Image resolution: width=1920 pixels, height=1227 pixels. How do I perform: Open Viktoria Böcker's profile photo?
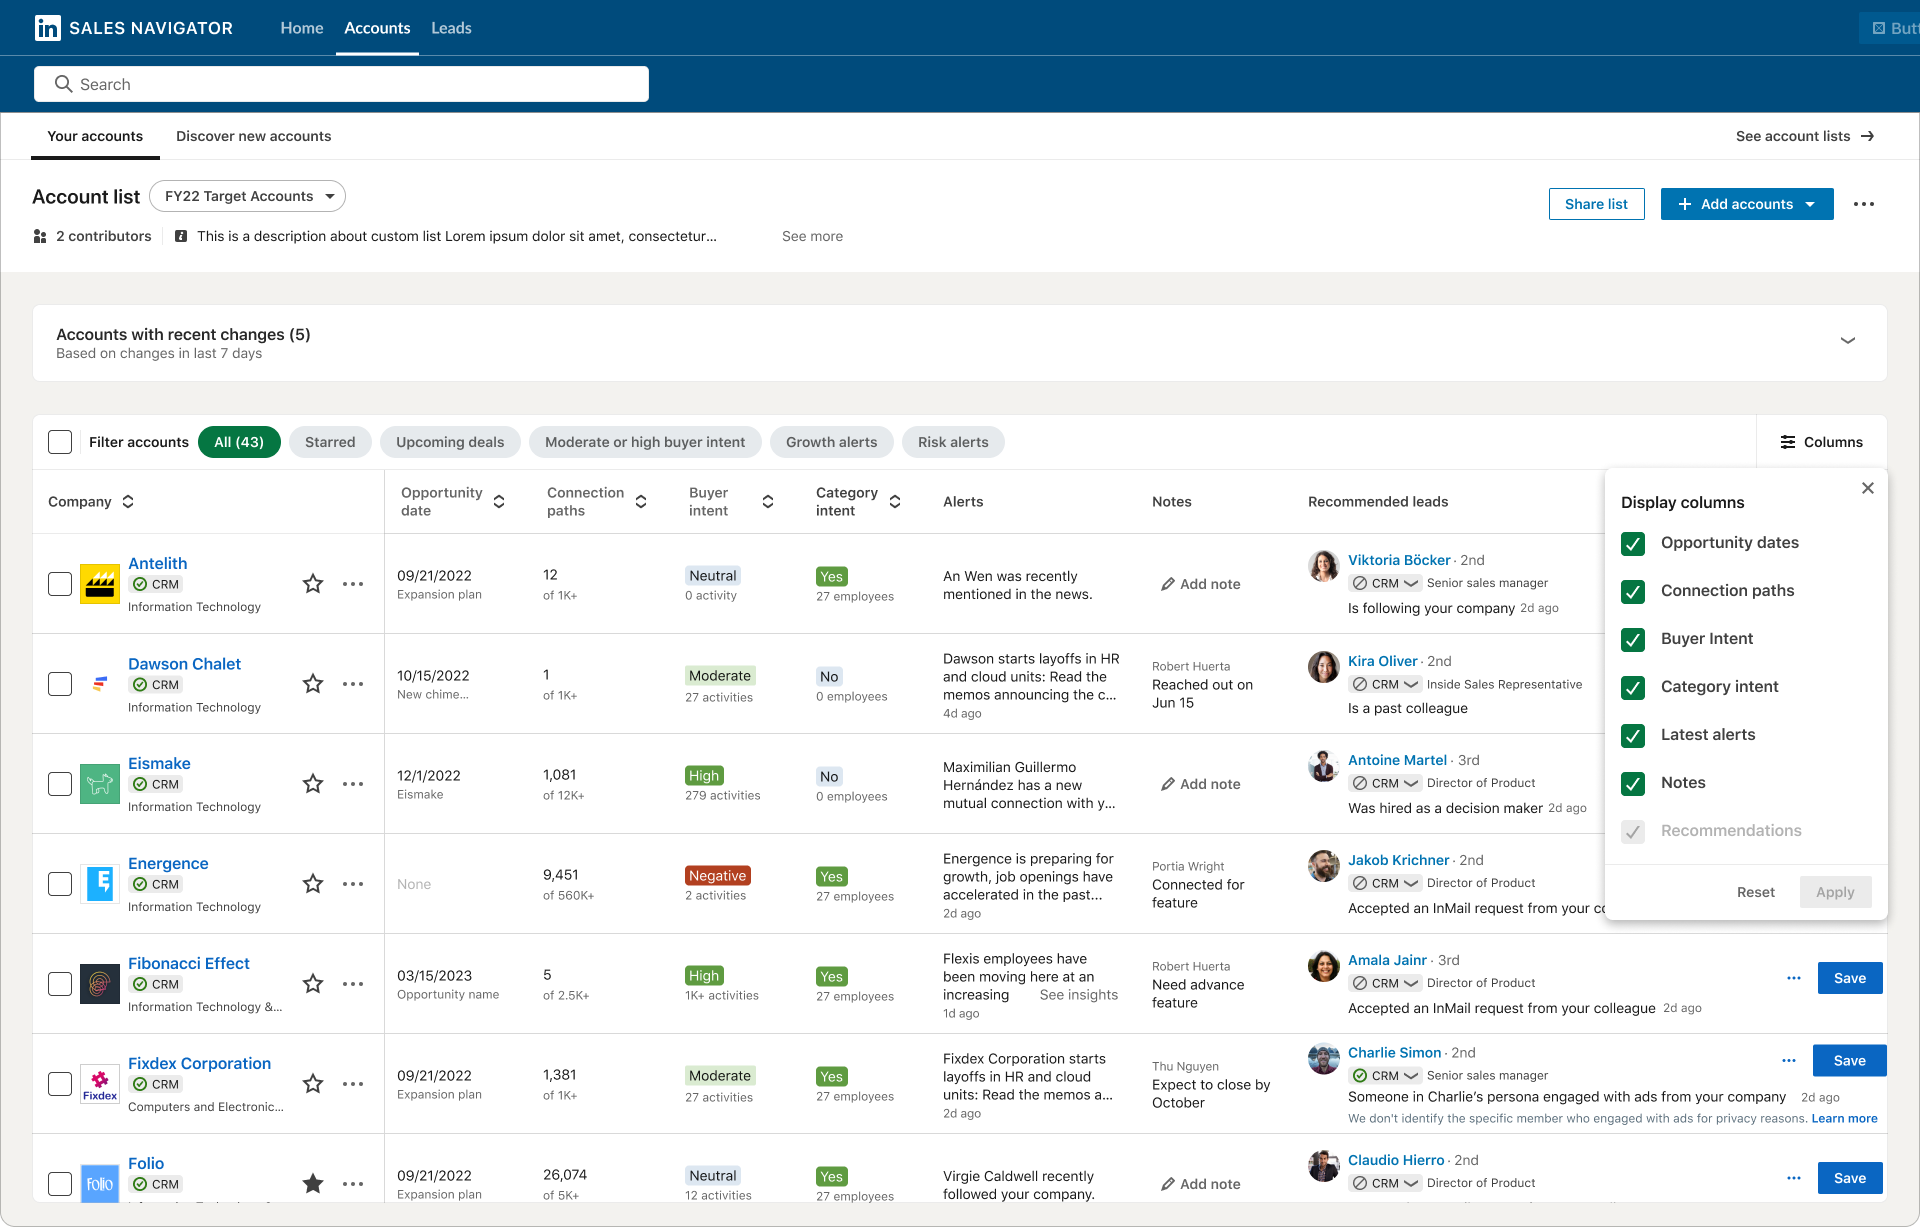1324,566
